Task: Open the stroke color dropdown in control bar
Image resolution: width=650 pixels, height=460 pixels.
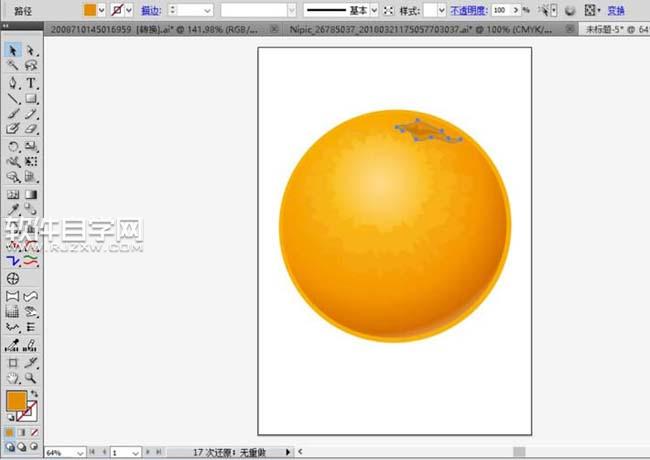Action: coord(129,10)
